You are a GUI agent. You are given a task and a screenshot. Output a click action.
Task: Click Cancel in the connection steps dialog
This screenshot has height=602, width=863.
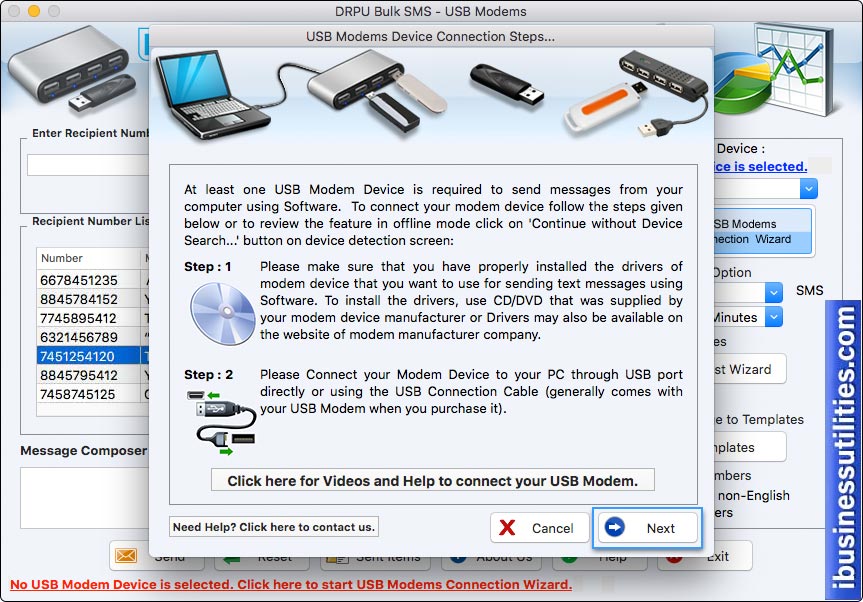(539, 528)
